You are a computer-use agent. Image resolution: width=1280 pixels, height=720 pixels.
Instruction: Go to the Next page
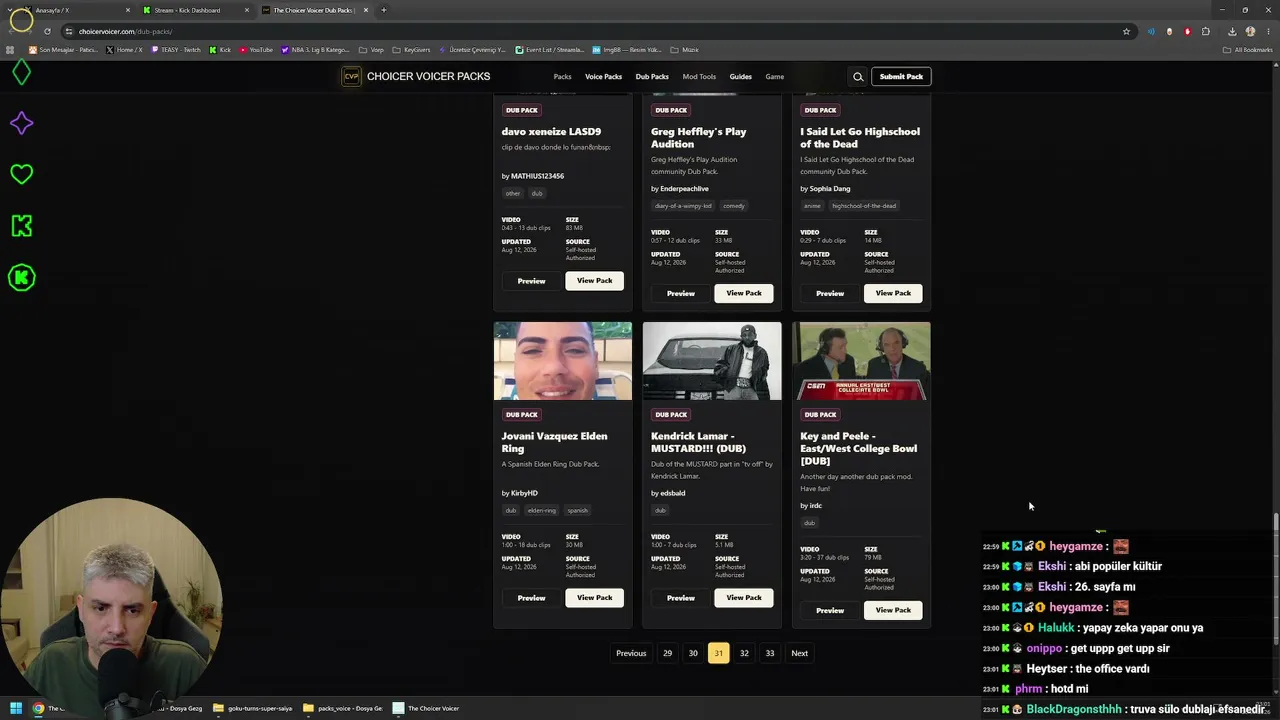pyautogui.click(x=800, y=653)
